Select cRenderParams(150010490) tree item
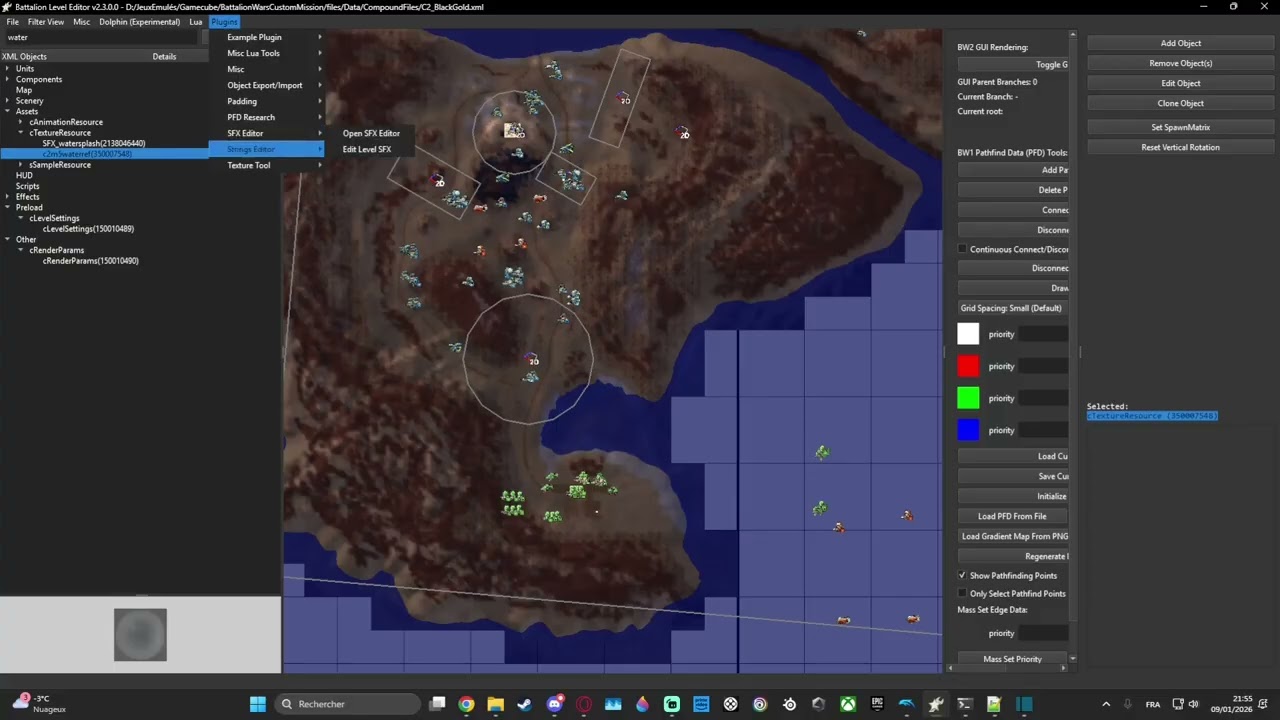The width and height of the screenshot is (1280, 720). click(x=90, y=261)
